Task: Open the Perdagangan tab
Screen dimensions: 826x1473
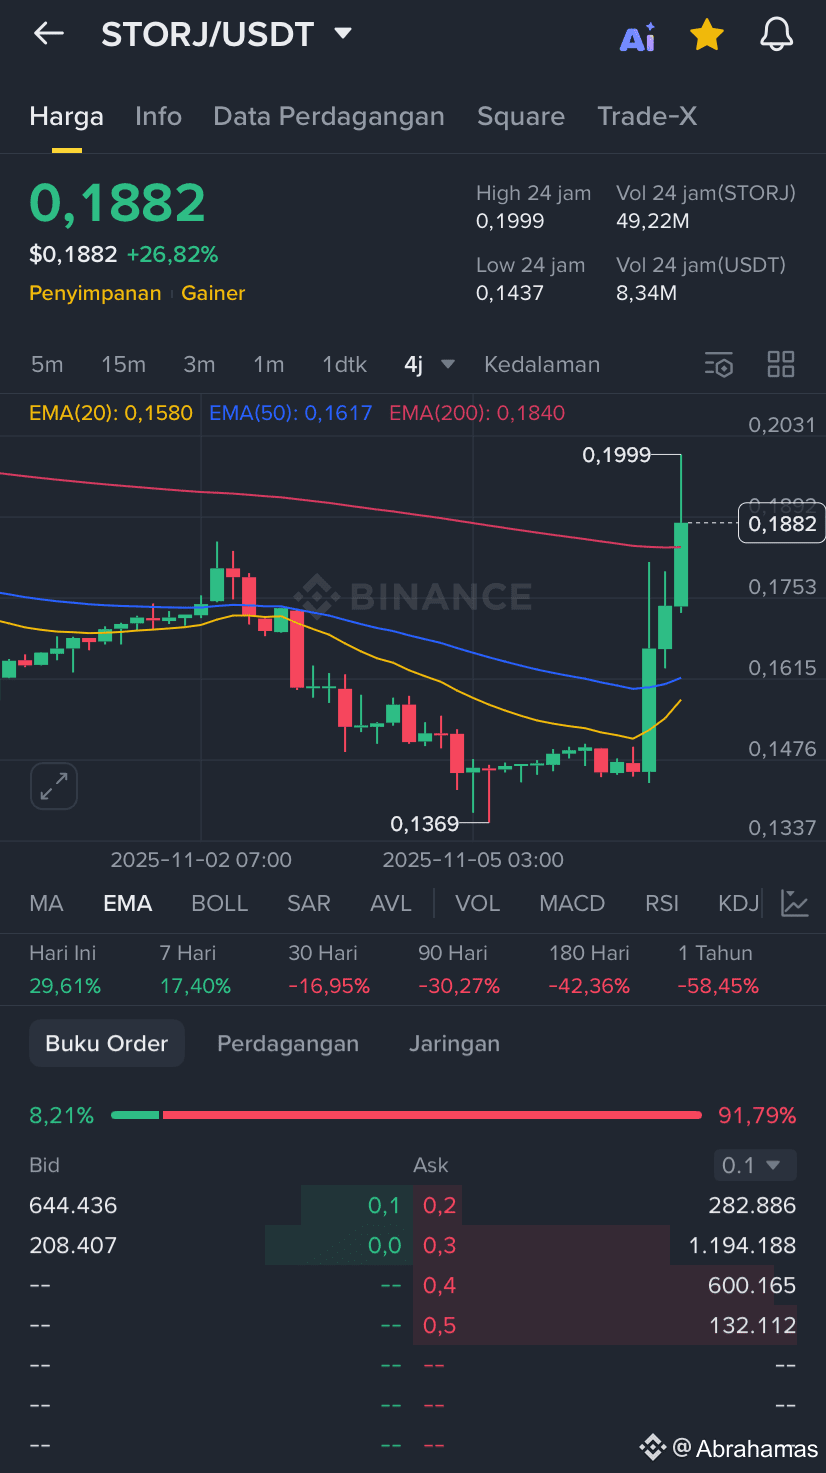Action: [x=288, y=1043]
